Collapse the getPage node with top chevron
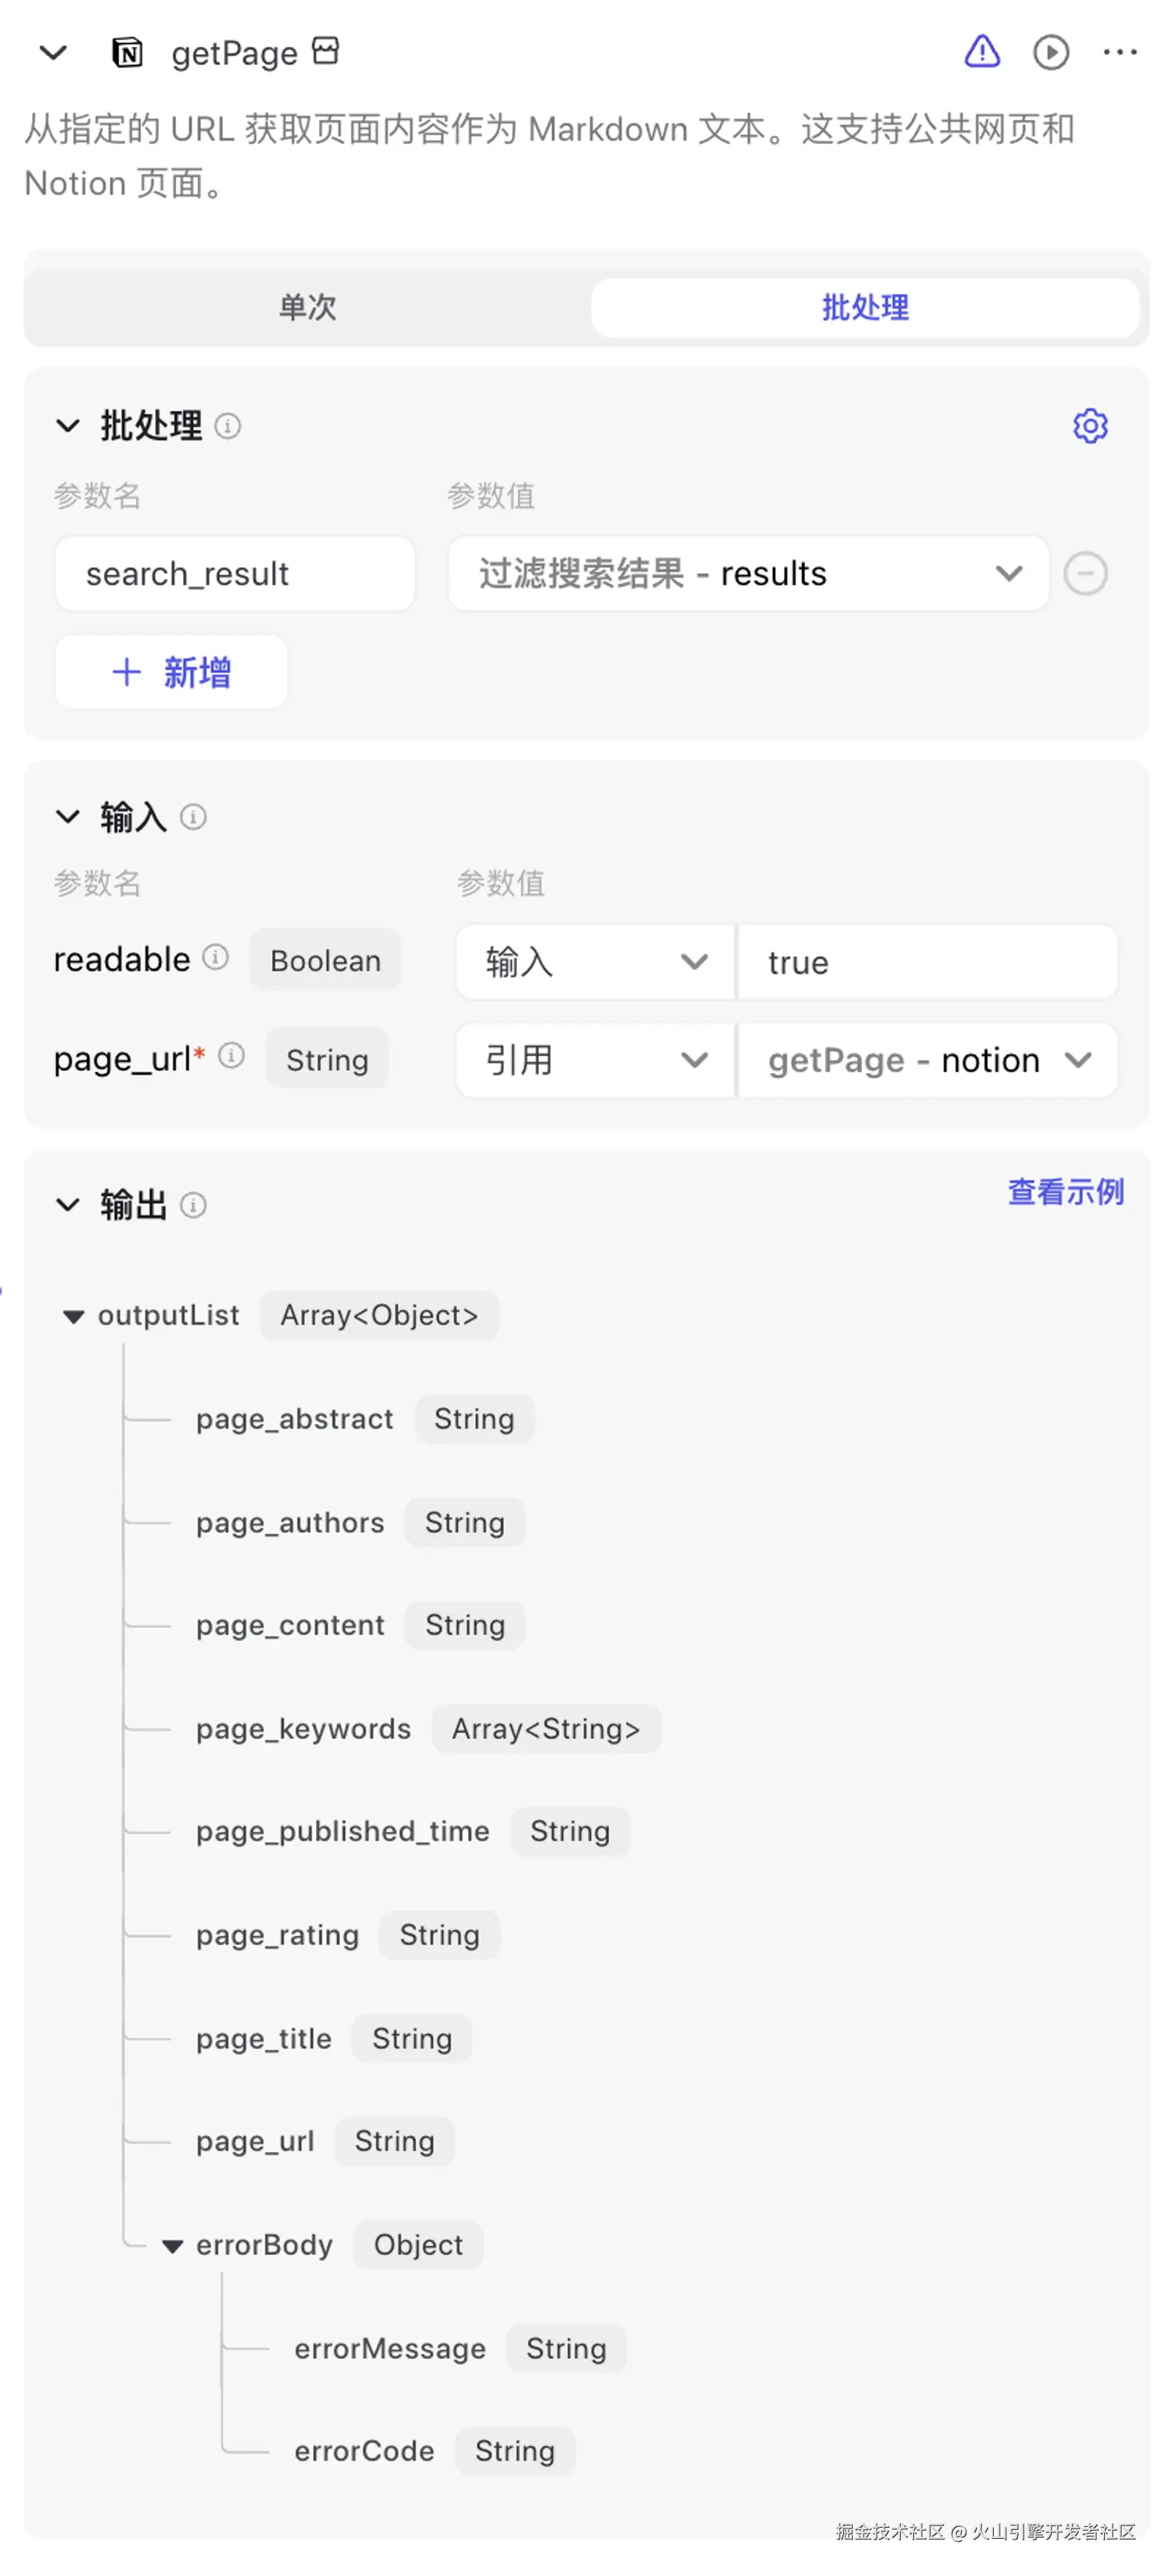The width and height of the screenshot is (1170, 2576). pos(53,52)
